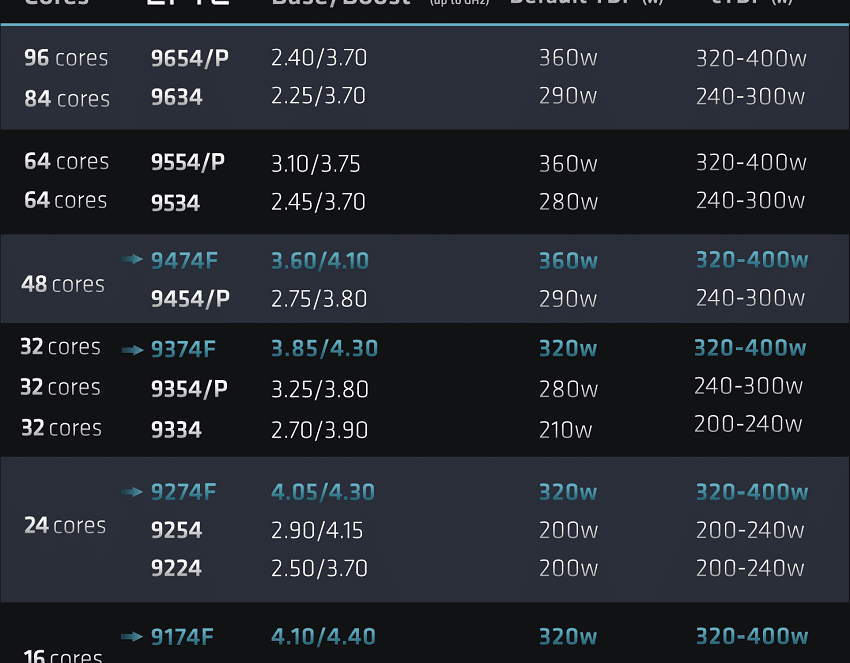Screen dimensions: 850x663
Task: Click the 9354/P model text
Action: click(x=189, y=389)
